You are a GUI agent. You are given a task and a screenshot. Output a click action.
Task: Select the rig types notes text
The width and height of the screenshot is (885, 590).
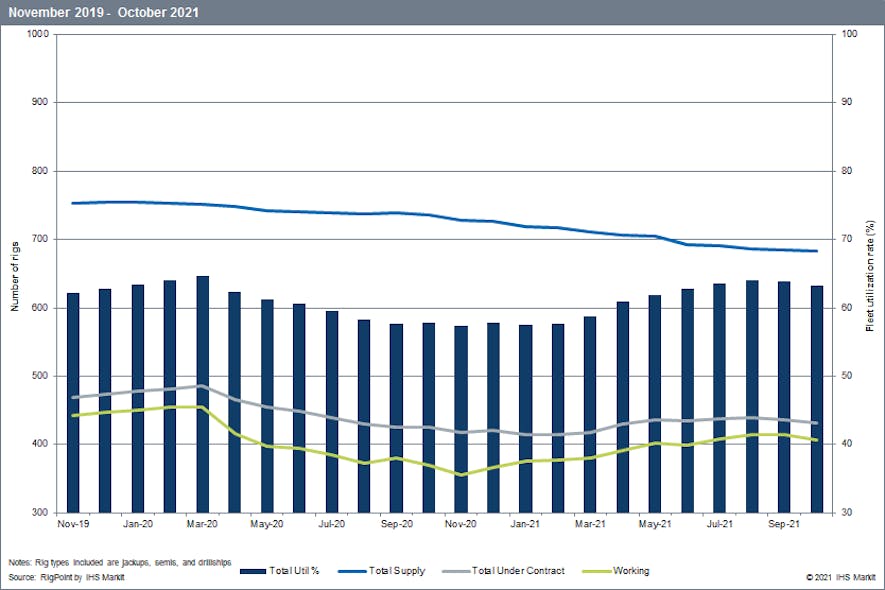coord(122,561)
